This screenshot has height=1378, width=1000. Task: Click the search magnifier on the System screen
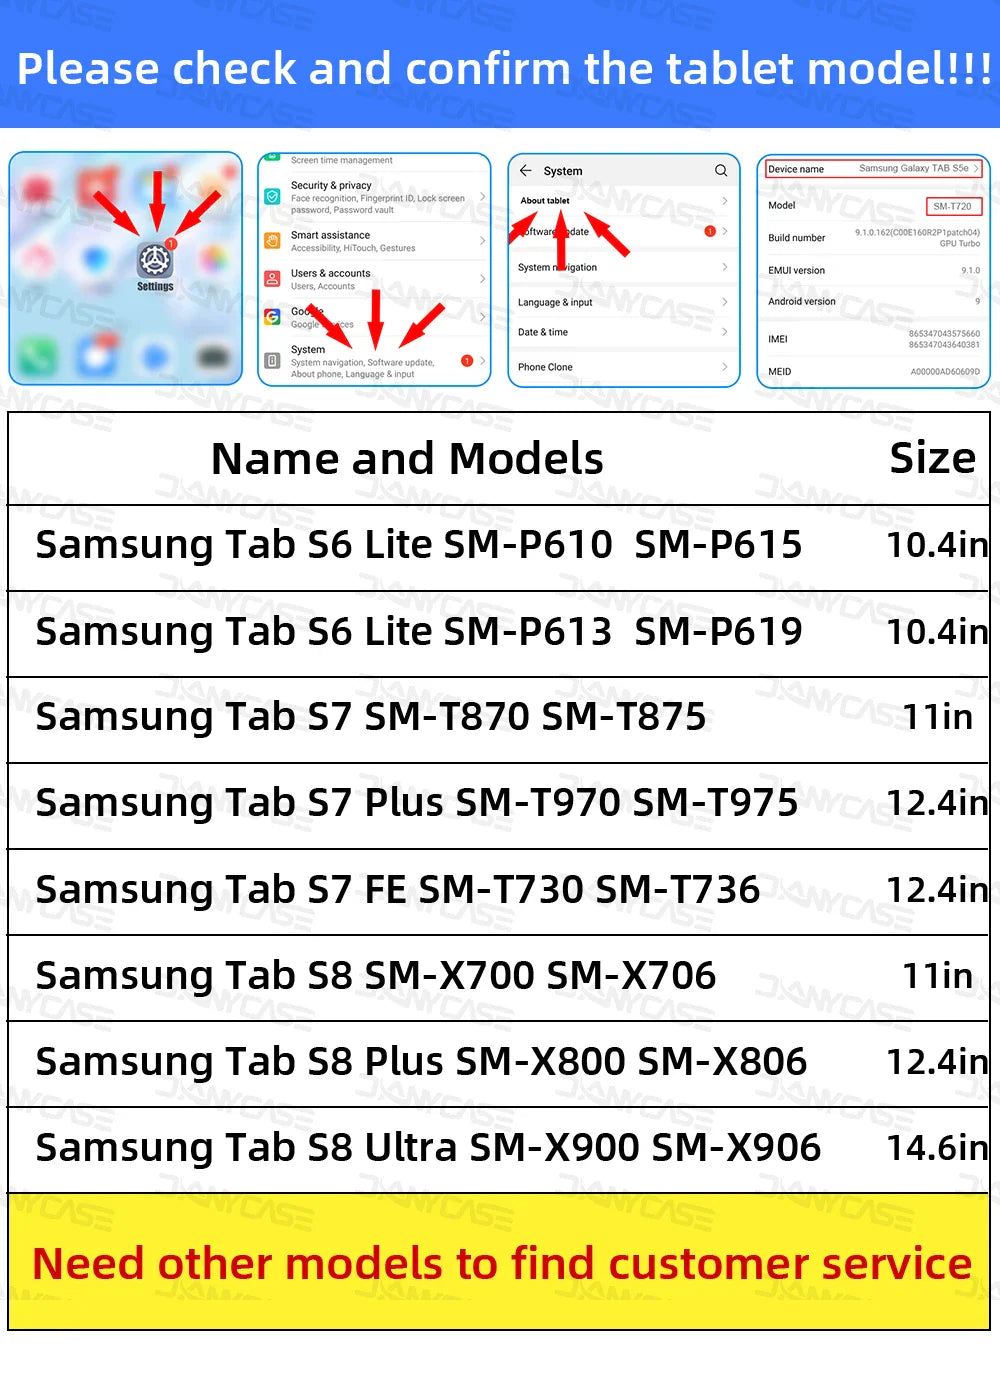coord(721,170)
